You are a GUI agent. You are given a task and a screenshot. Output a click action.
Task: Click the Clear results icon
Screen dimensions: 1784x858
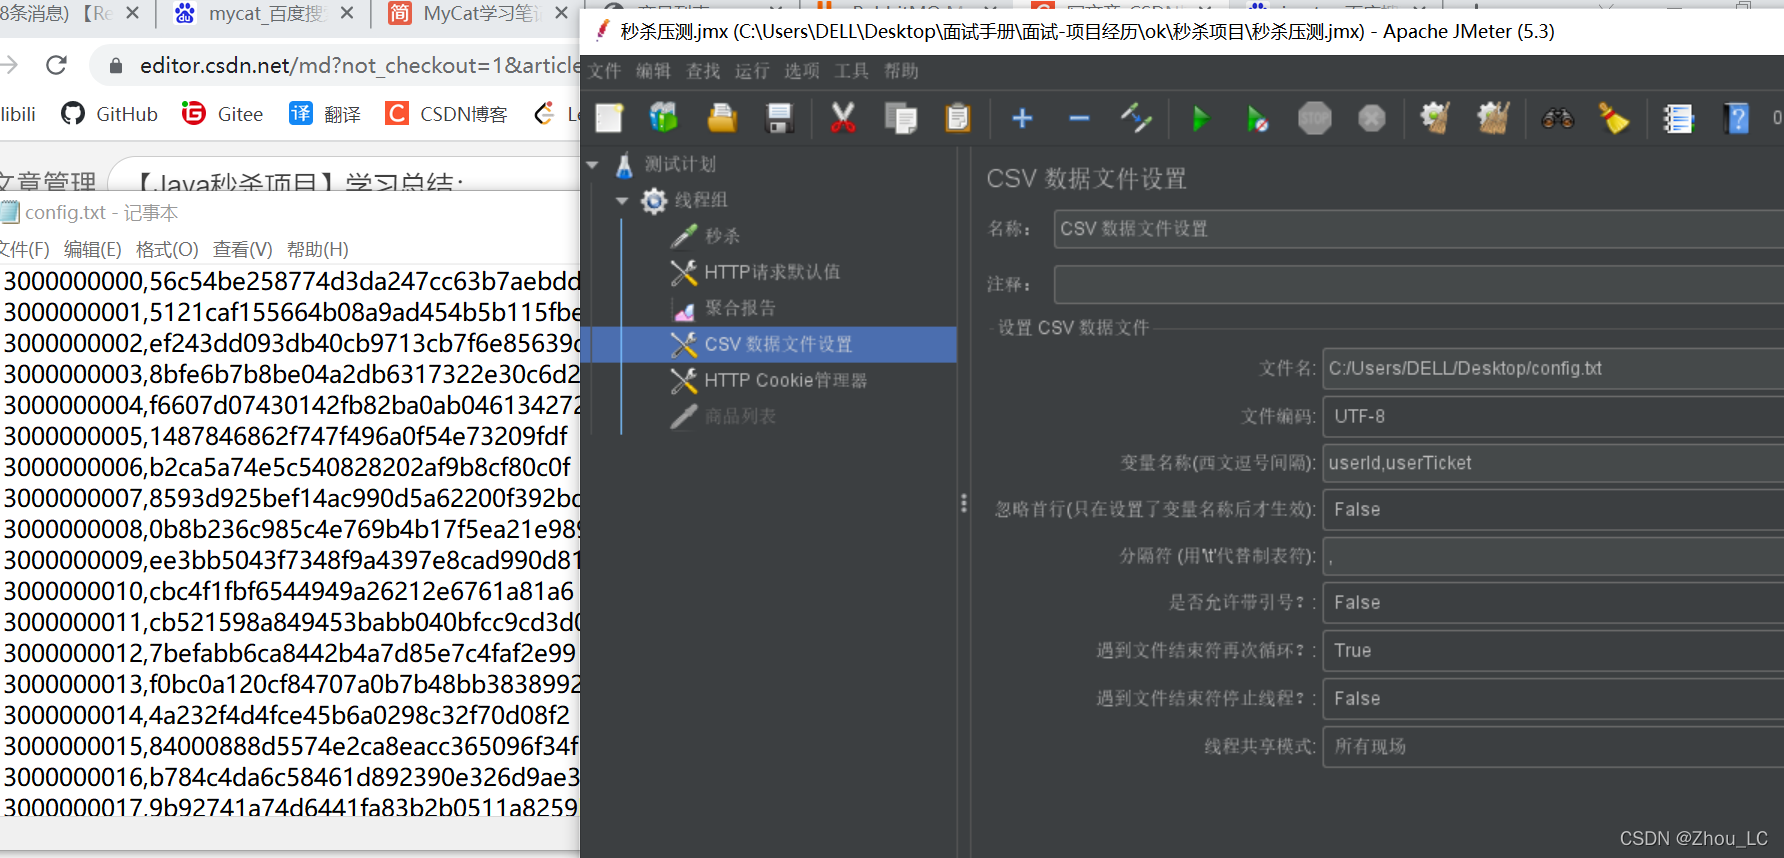[x=1436, y=118]
